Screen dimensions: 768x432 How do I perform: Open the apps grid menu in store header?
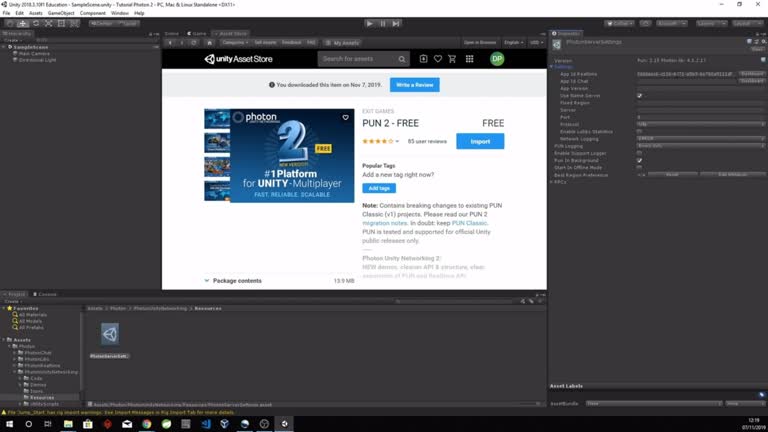(x=469, y=59)
